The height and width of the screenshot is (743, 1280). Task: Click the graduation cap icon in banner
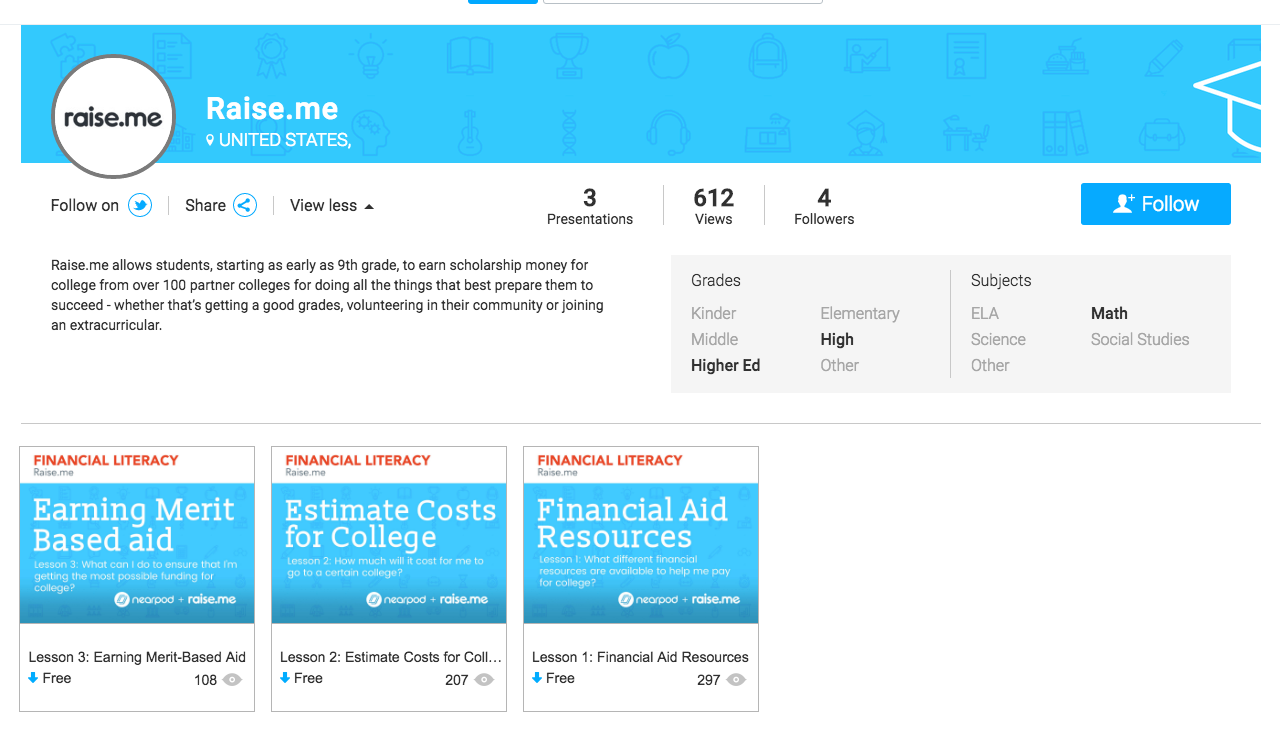click(x=1228, y=106)
